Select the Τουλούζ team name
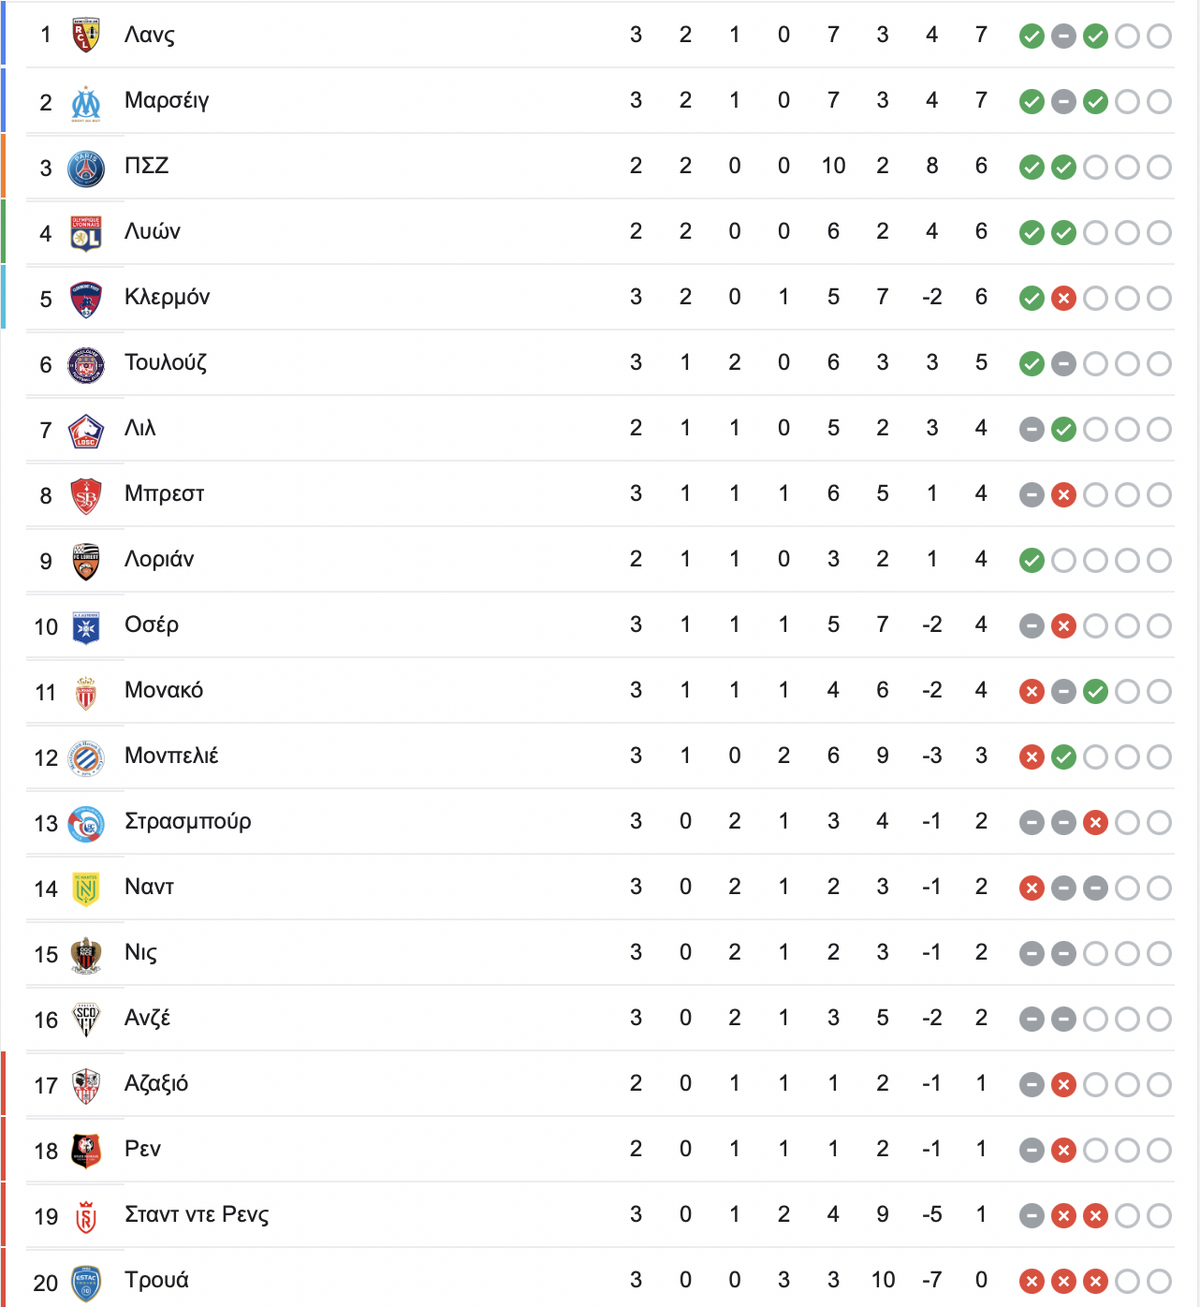The width and height of the screenshot is (1200, 1307). (x=166, y=363)
